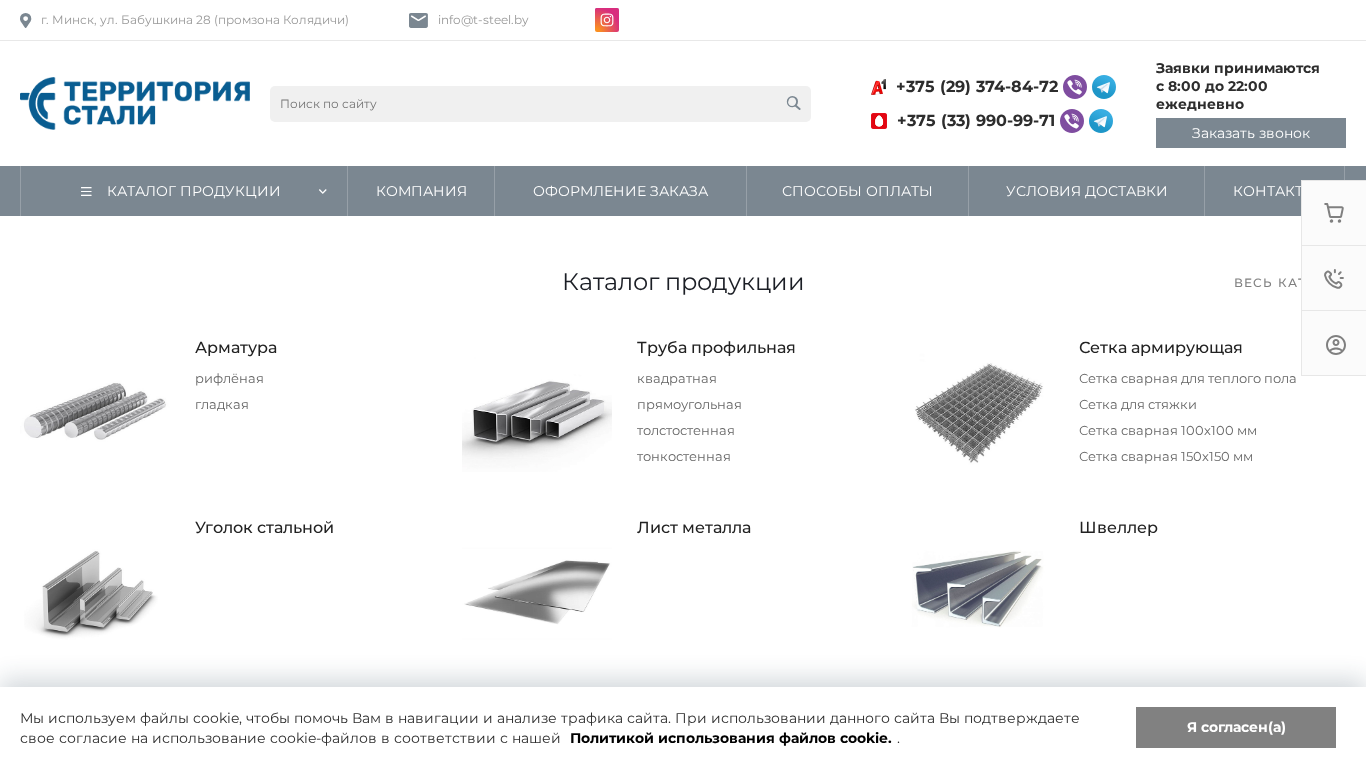
Task: Focus the Поиск по сайту search field
Action: click(x=526, y=104)
